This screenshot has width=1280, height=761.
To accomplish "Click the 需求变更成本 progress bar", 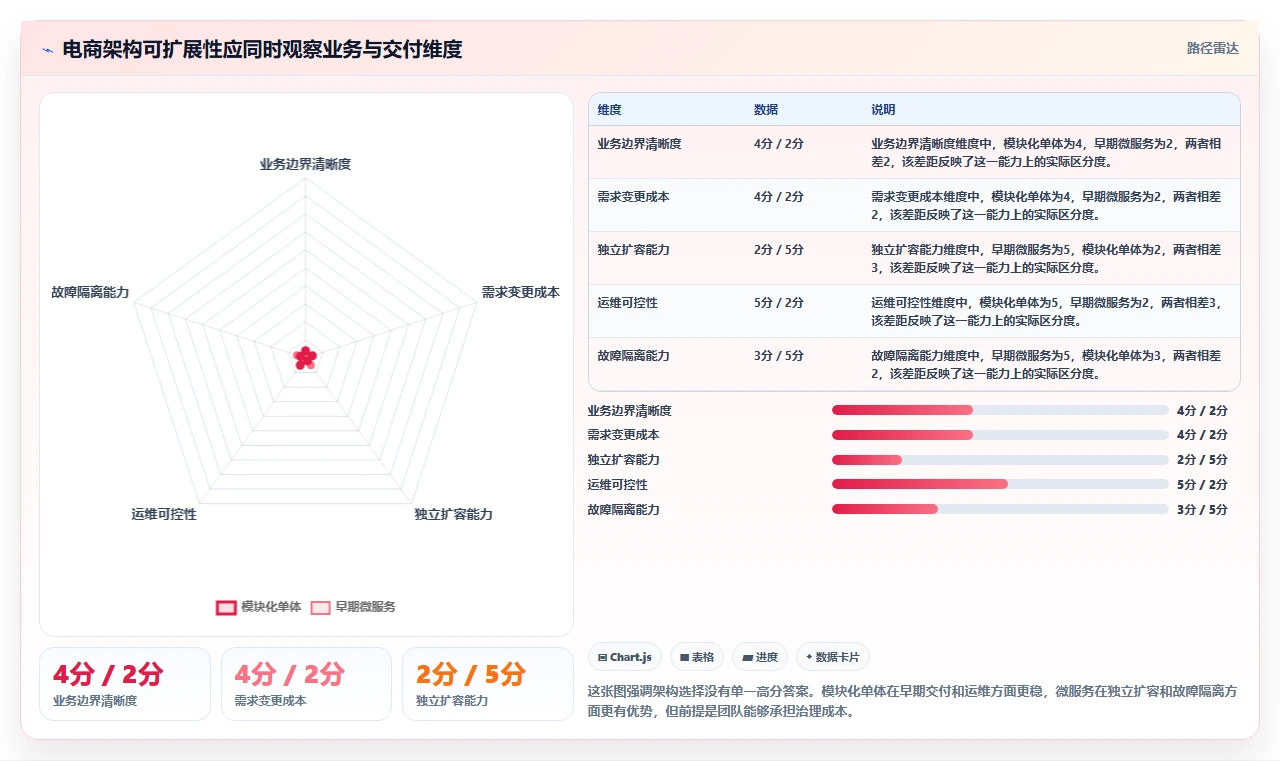I will point(1000,435).
